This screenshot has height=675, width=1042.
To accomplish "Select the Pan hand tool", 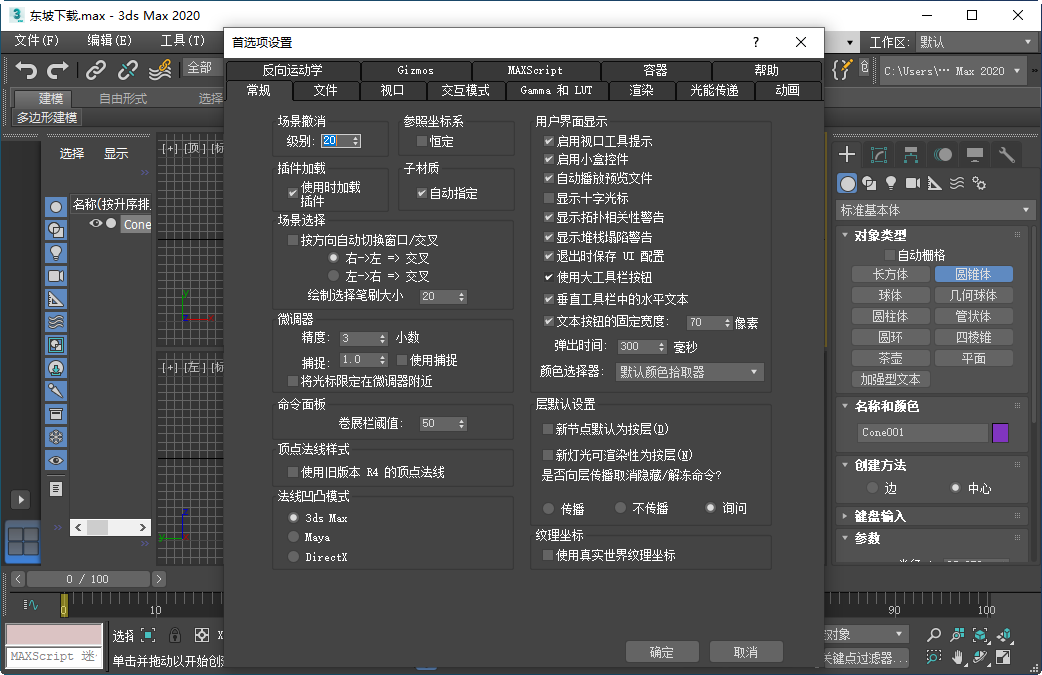I will click(x=957, y=657).
